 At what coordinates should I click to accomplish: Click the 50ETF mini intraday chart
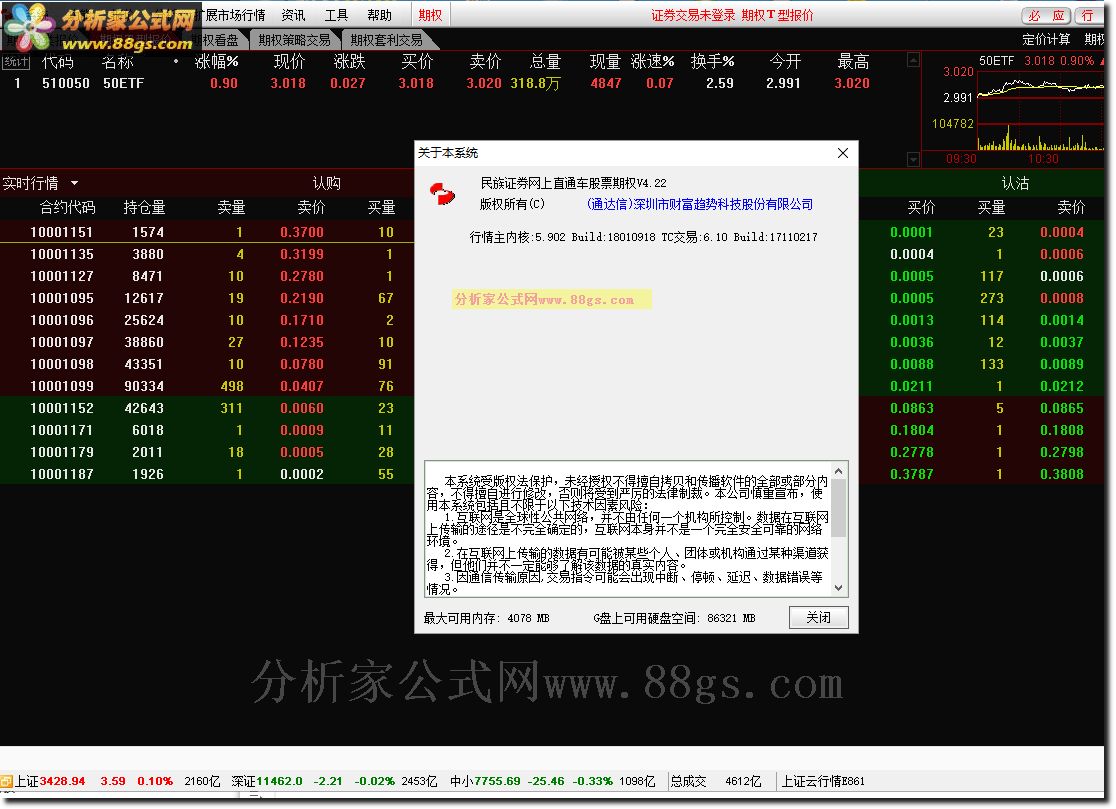tap(1040, 110)
